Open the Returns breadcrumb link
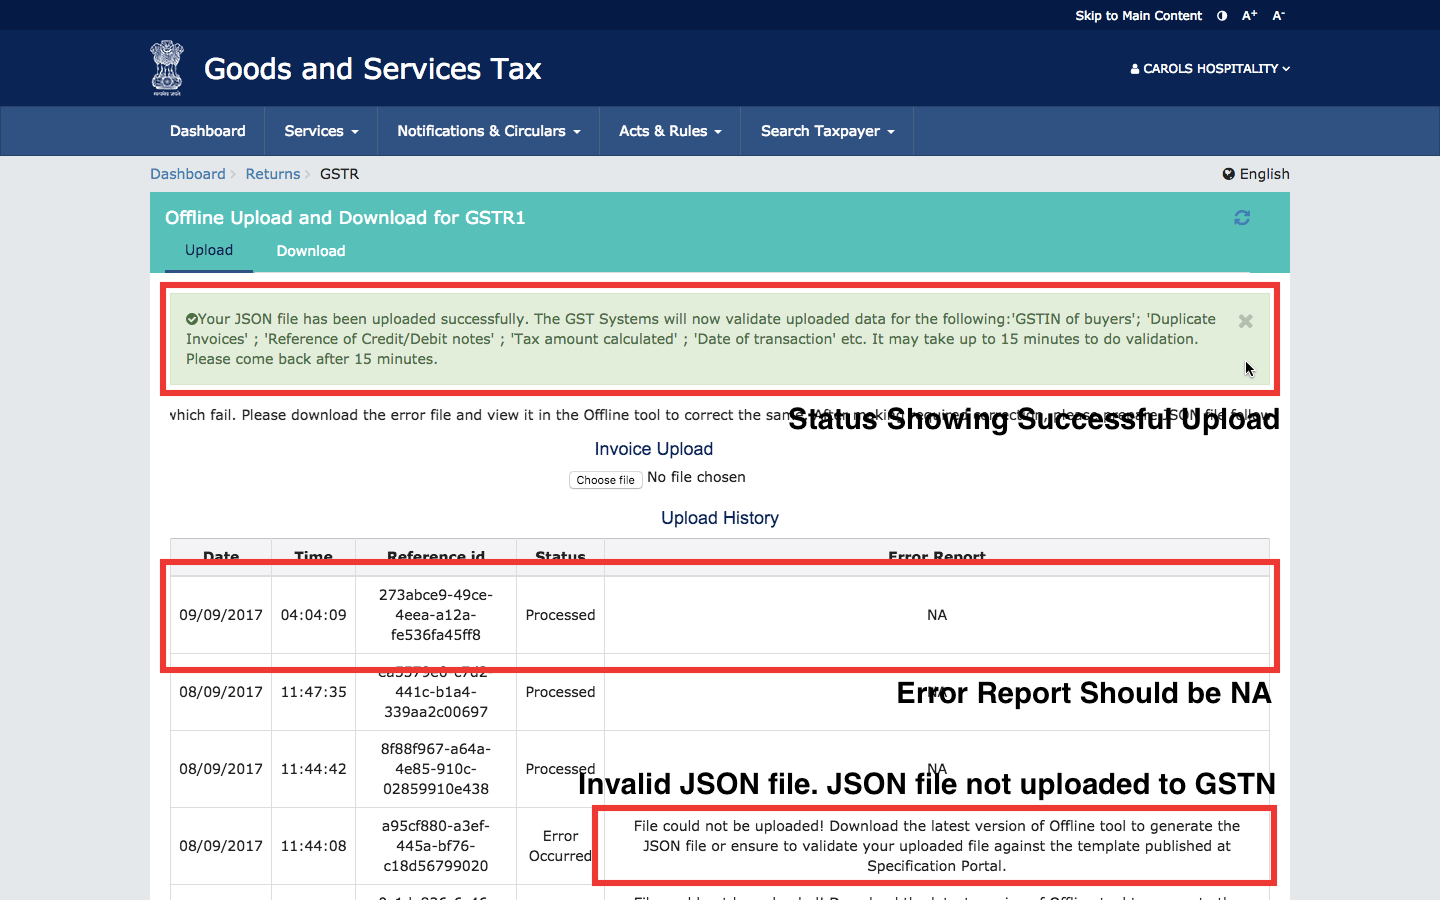1440x900 pixels. click(x=272, y=173)
